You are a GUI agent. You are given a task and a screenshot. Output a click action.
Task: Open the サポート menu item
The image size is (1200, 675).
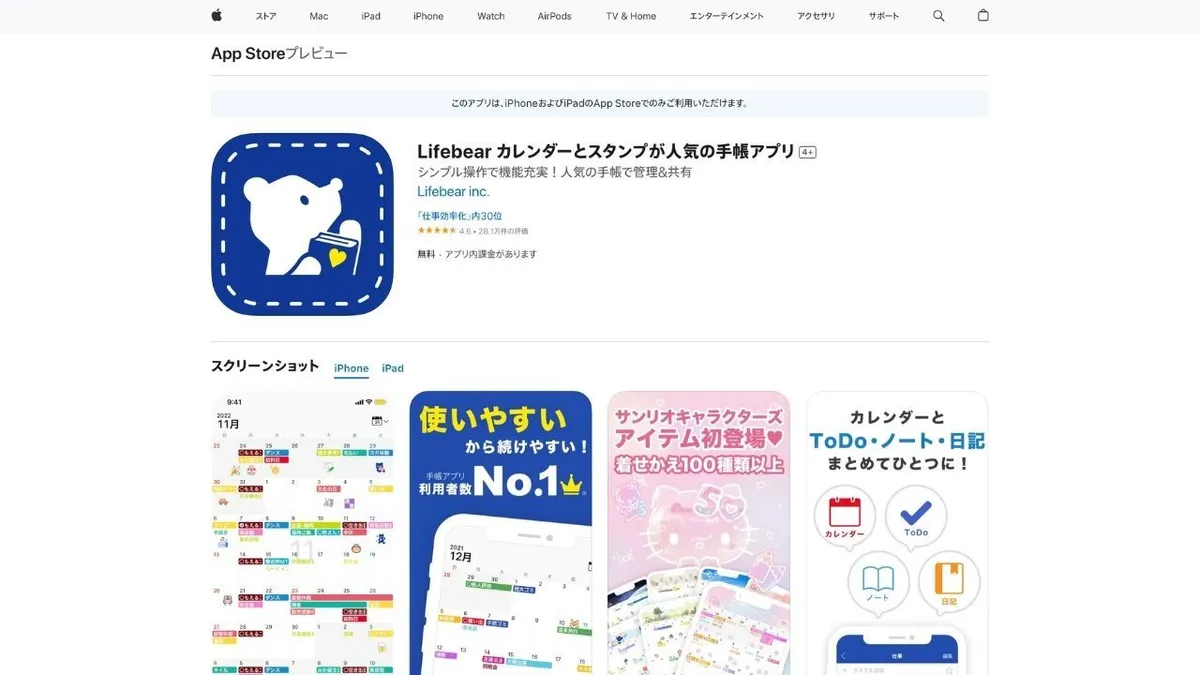884,16
